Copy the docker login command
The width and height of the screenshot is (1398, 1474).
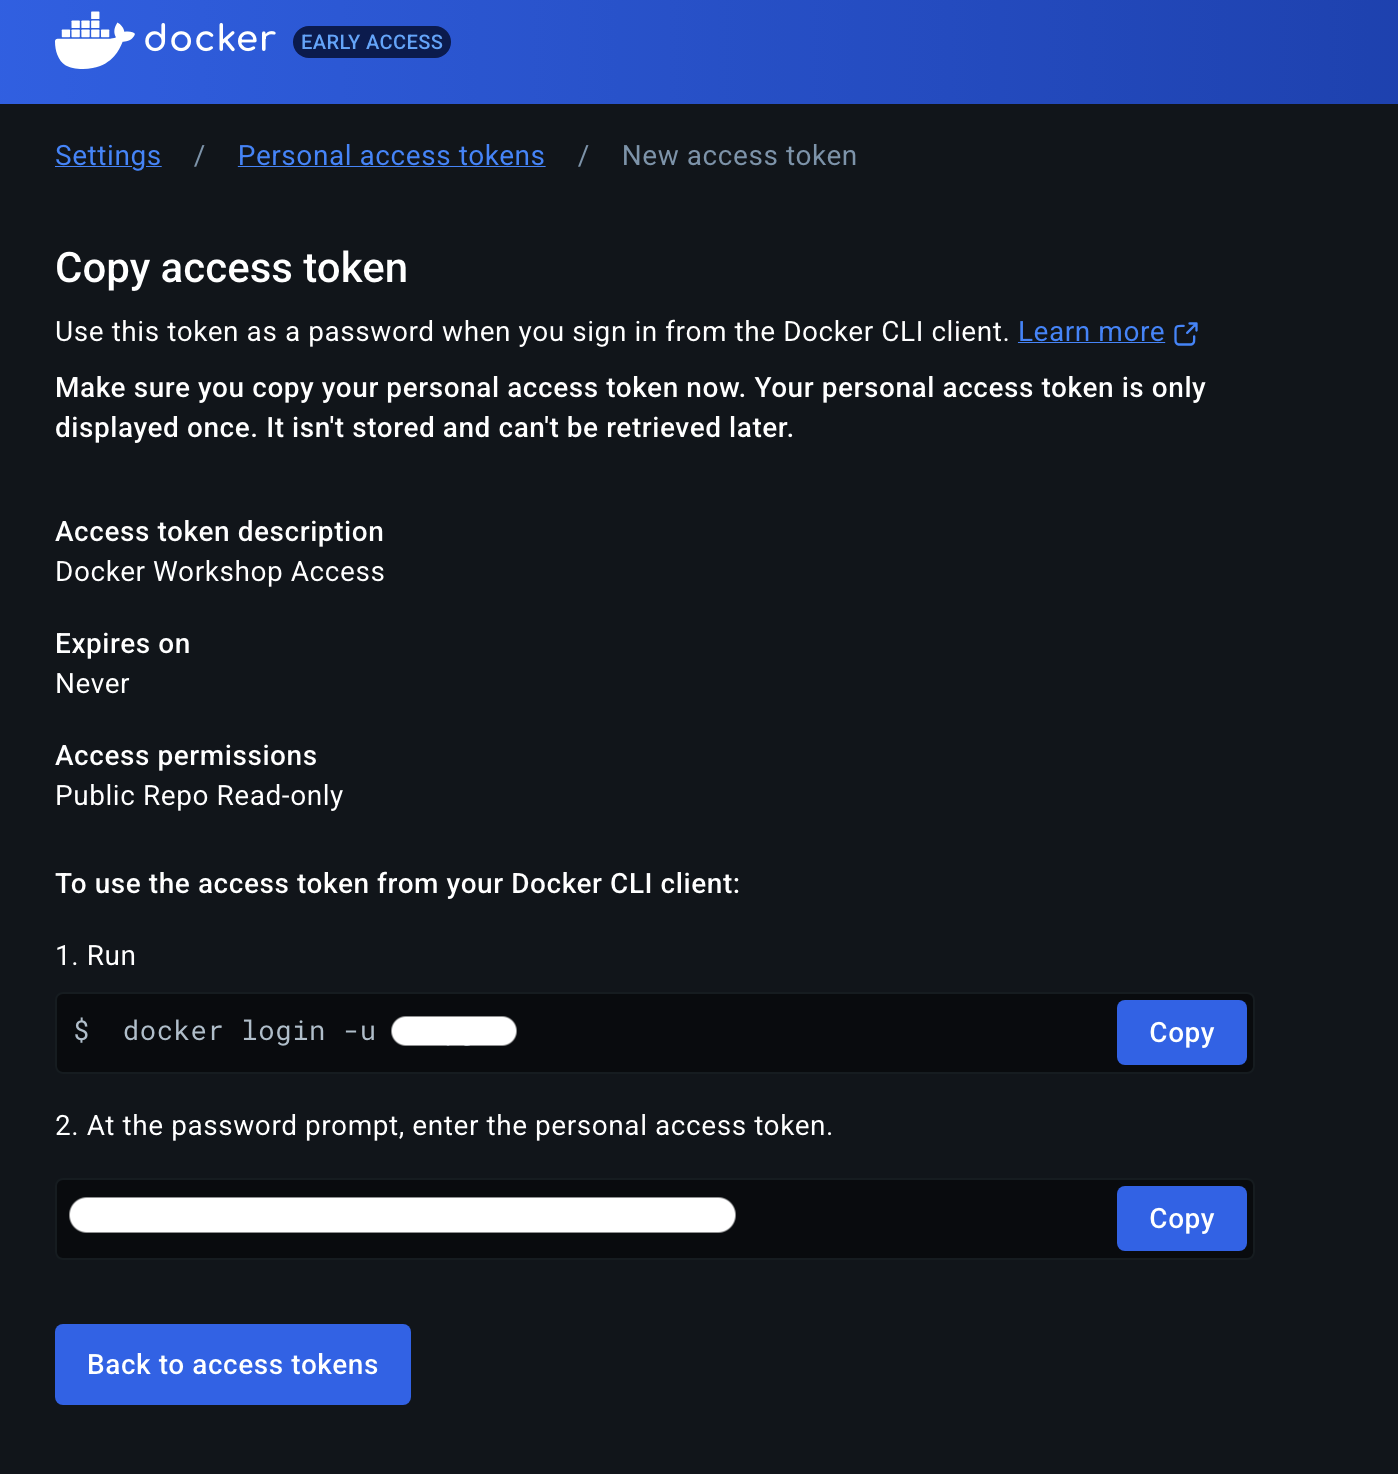[1181, 1032]
